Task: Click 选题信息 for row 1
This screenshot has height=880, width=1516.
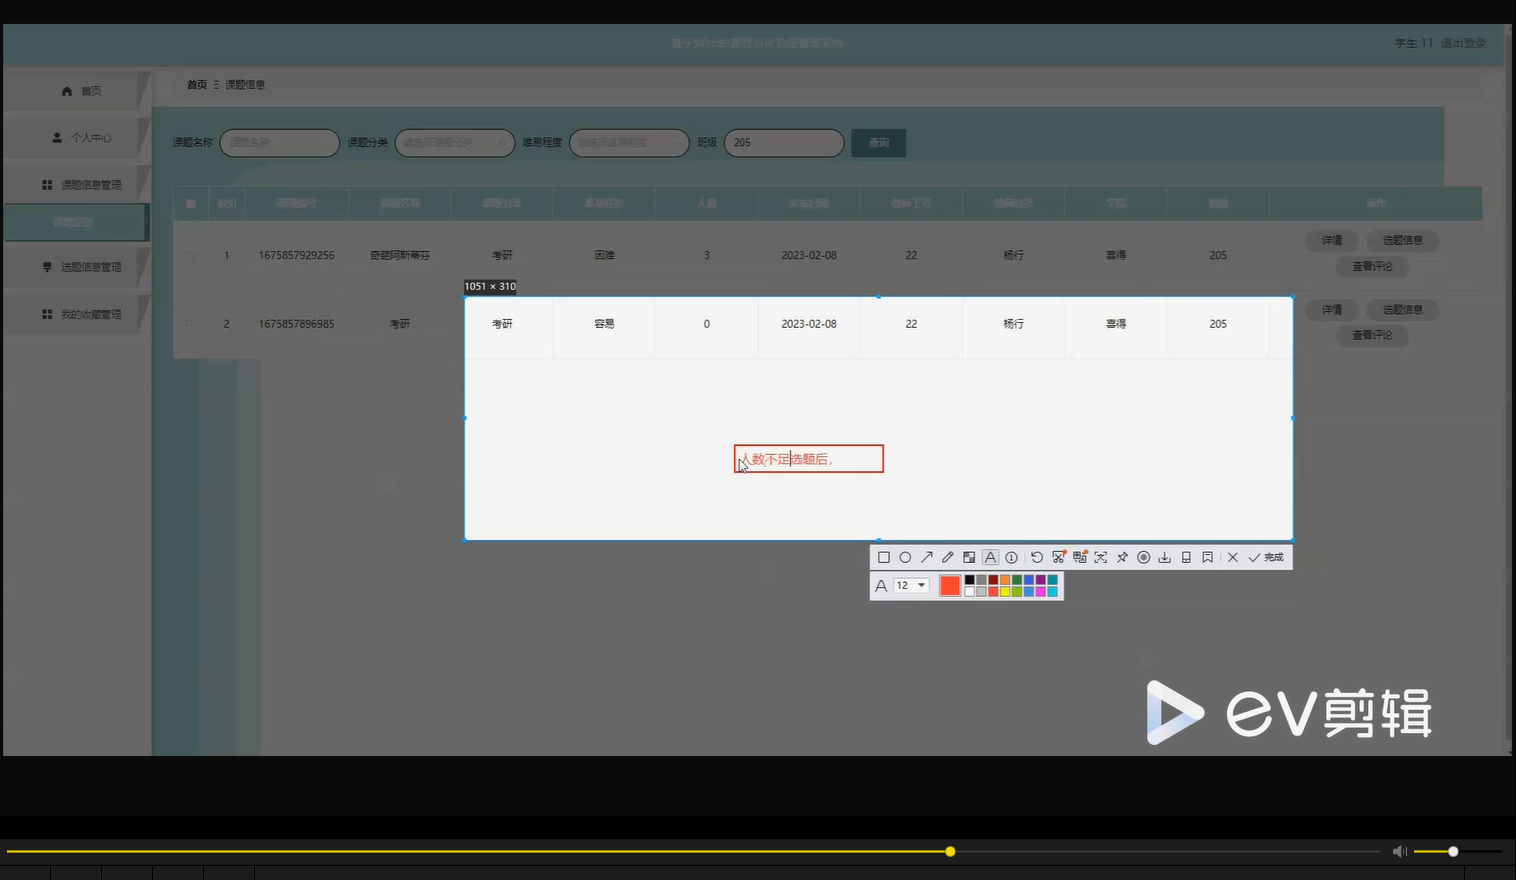Action: point(1403,240)
